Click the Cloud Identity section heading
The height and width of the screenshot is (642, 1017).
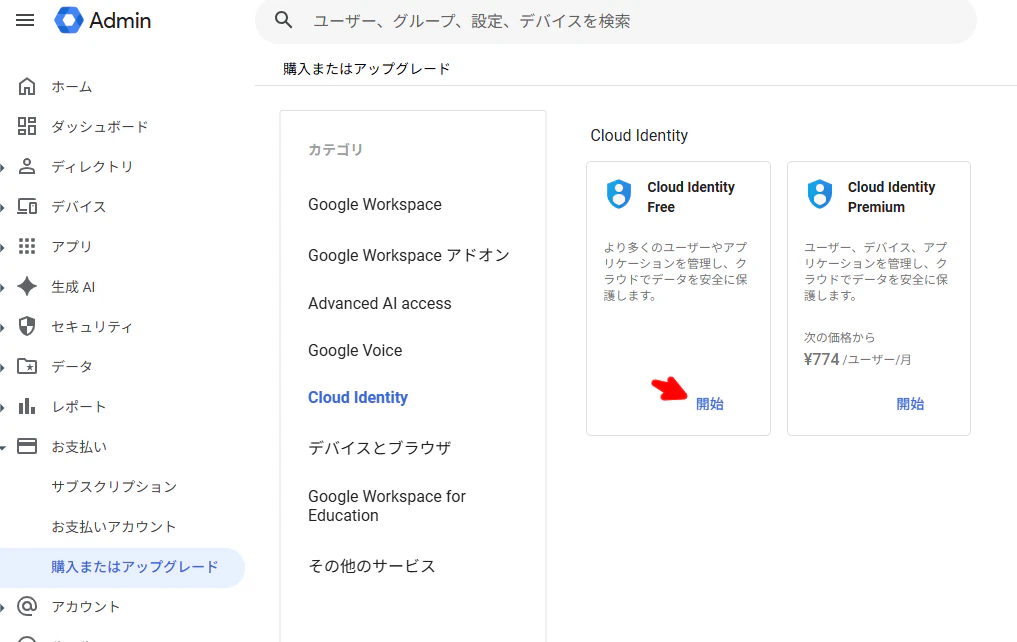tap(639, 135)
